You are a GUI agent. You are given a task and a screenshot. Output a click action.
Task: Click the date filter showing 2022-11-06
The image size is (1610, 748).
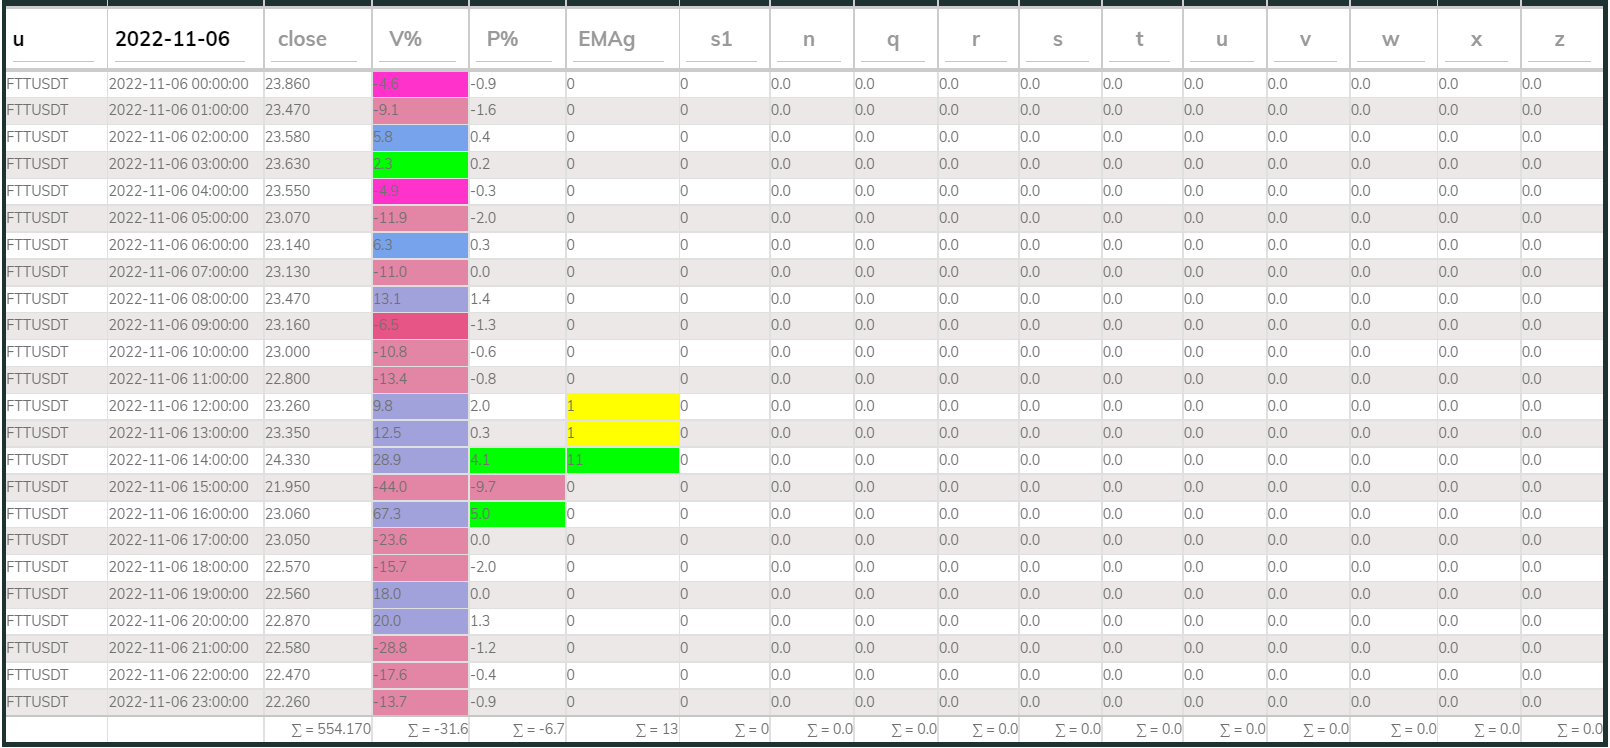tap(184, 40)
